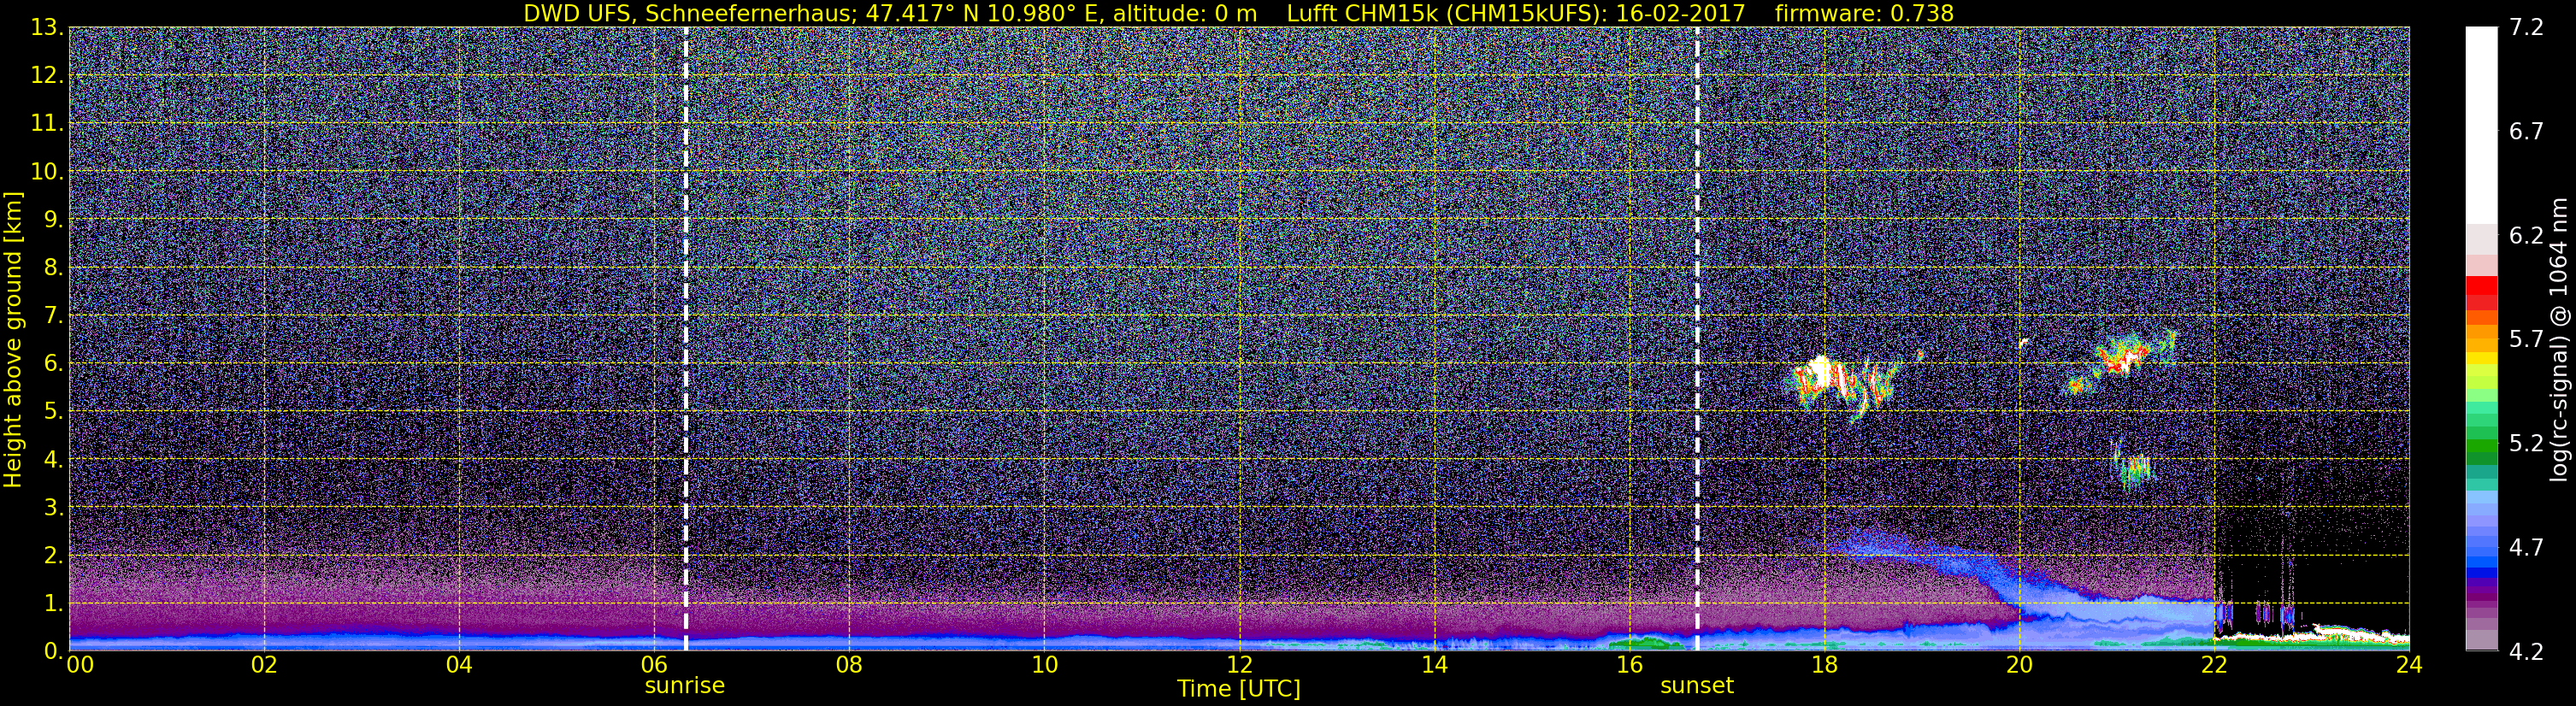Screen dimensions: 2576x706
Task: Click time axis tick '22'
Action: tap(2214, 666)
